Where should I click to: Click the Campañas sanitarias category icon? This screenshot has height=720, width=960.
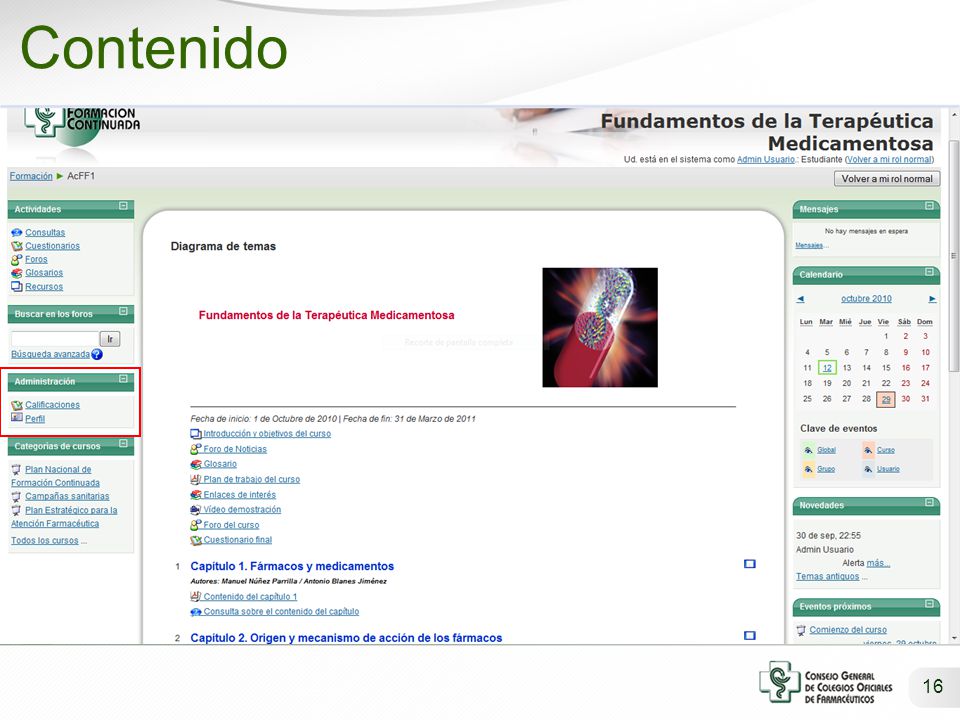click(x=17, y=497)
